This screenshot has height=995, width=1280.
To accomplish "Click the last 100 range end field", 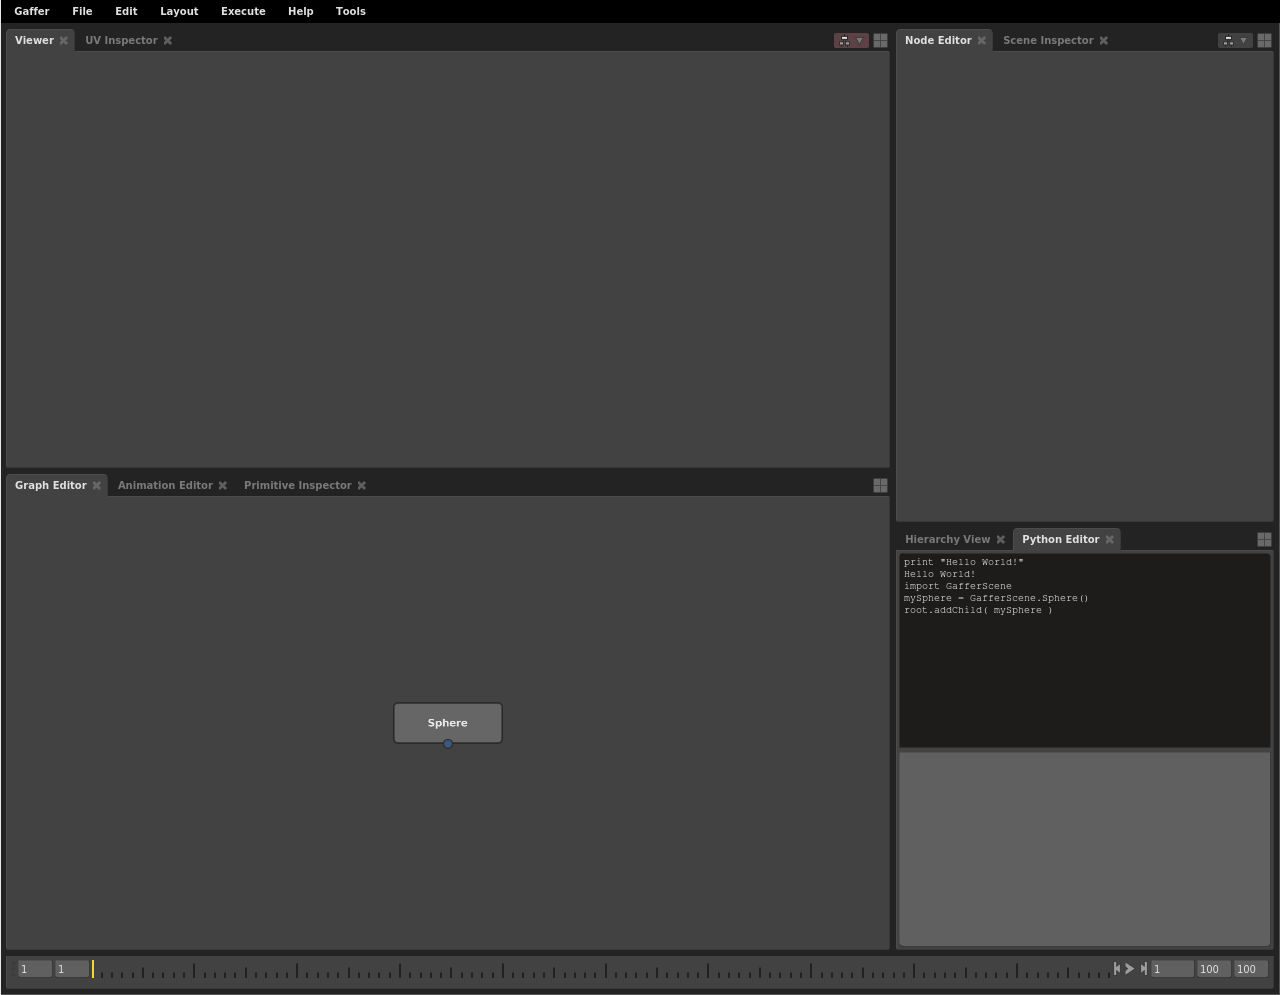I will point(1251,969).
